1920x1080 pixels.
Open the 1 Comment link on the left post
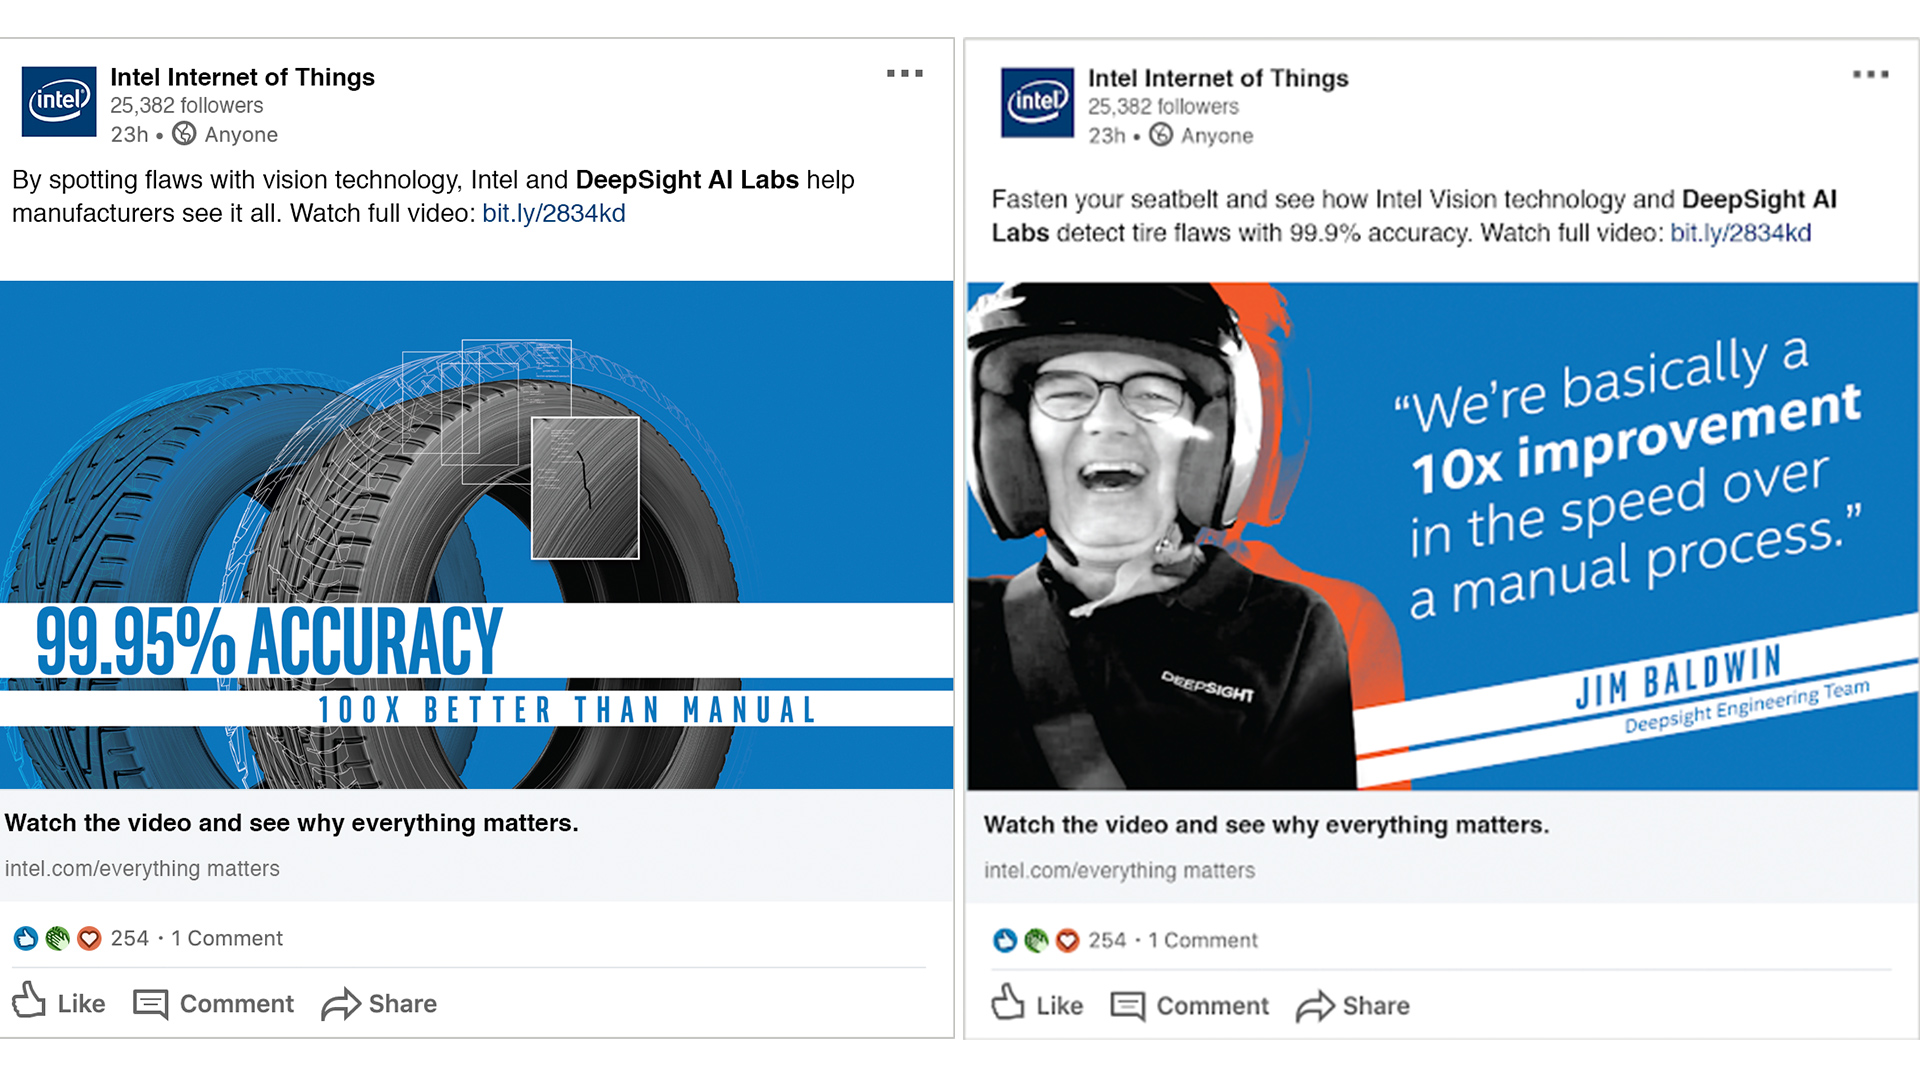click(x=227, y=938)
